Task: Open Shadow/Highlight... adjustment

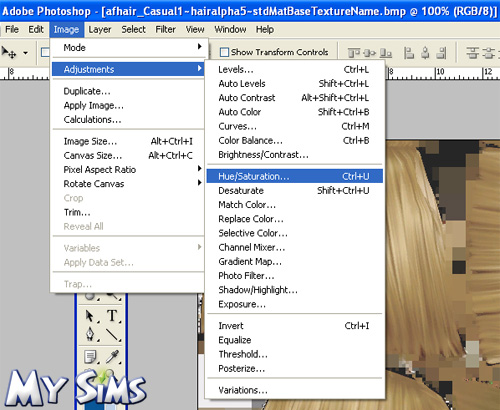Action: click(x=295, y=290)
